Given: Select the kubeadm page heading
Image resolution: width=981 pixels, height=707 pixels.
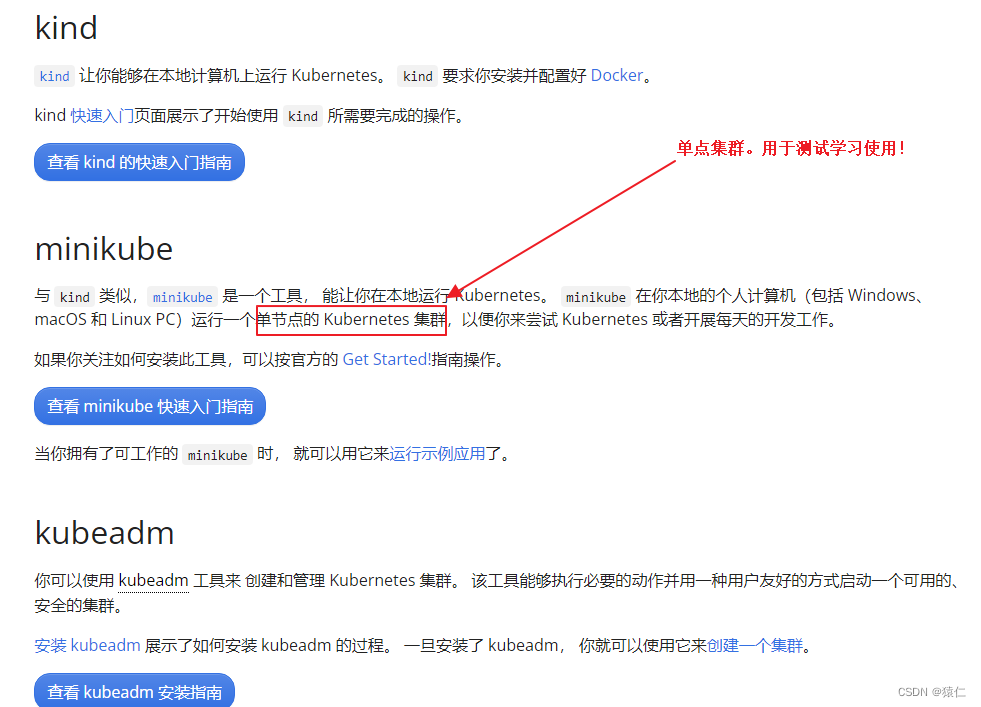Looking at the screenshot, I should [x=105, y=533].
